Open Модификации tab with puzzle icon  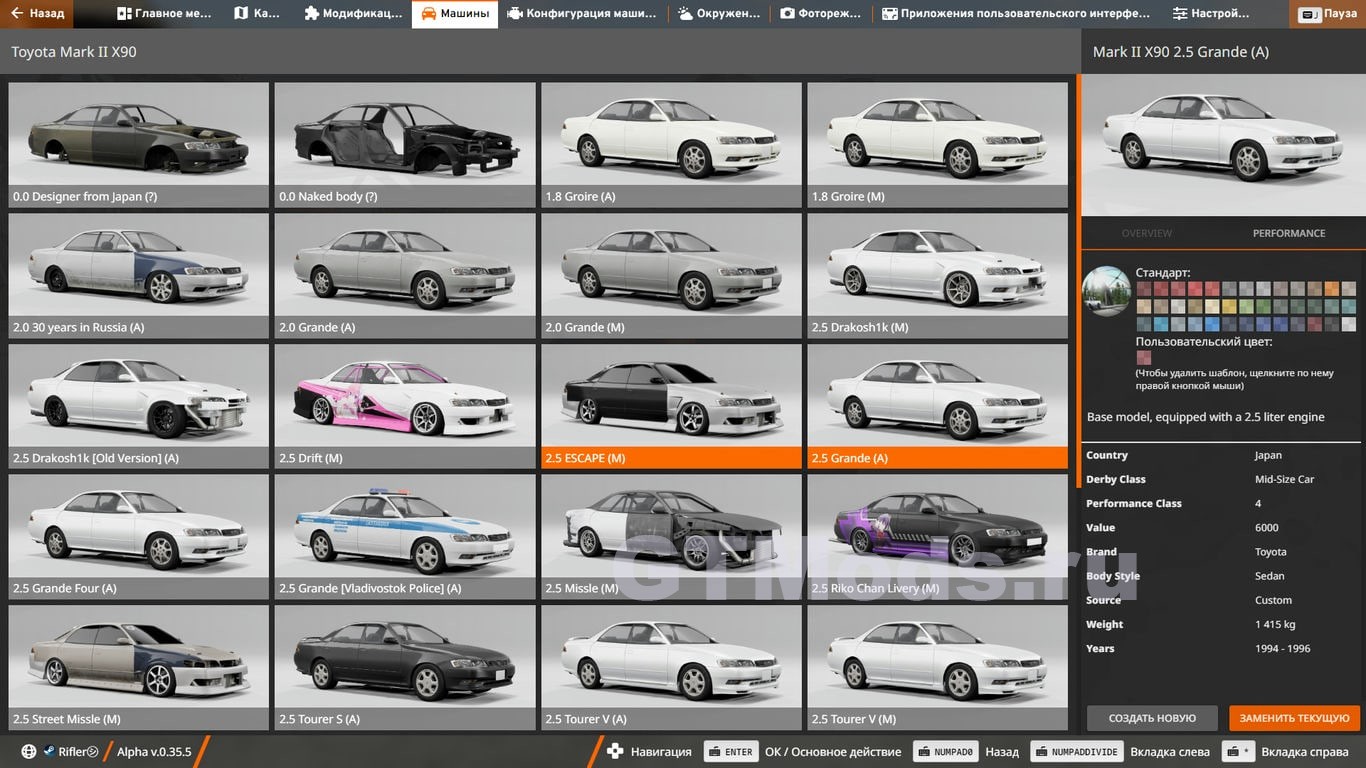click(353, 14)
